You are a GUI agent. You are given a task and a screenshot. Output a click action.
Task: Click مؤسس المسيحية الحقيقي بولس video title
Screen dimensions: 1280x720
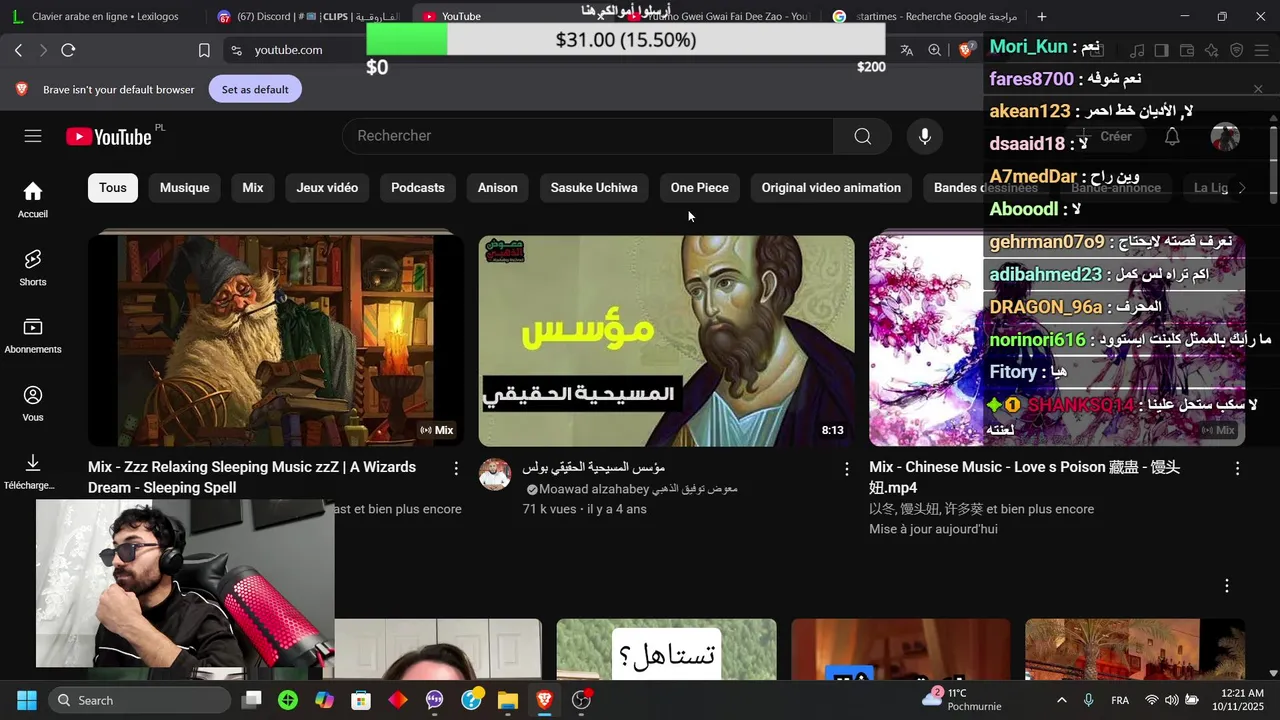(594, 467)
